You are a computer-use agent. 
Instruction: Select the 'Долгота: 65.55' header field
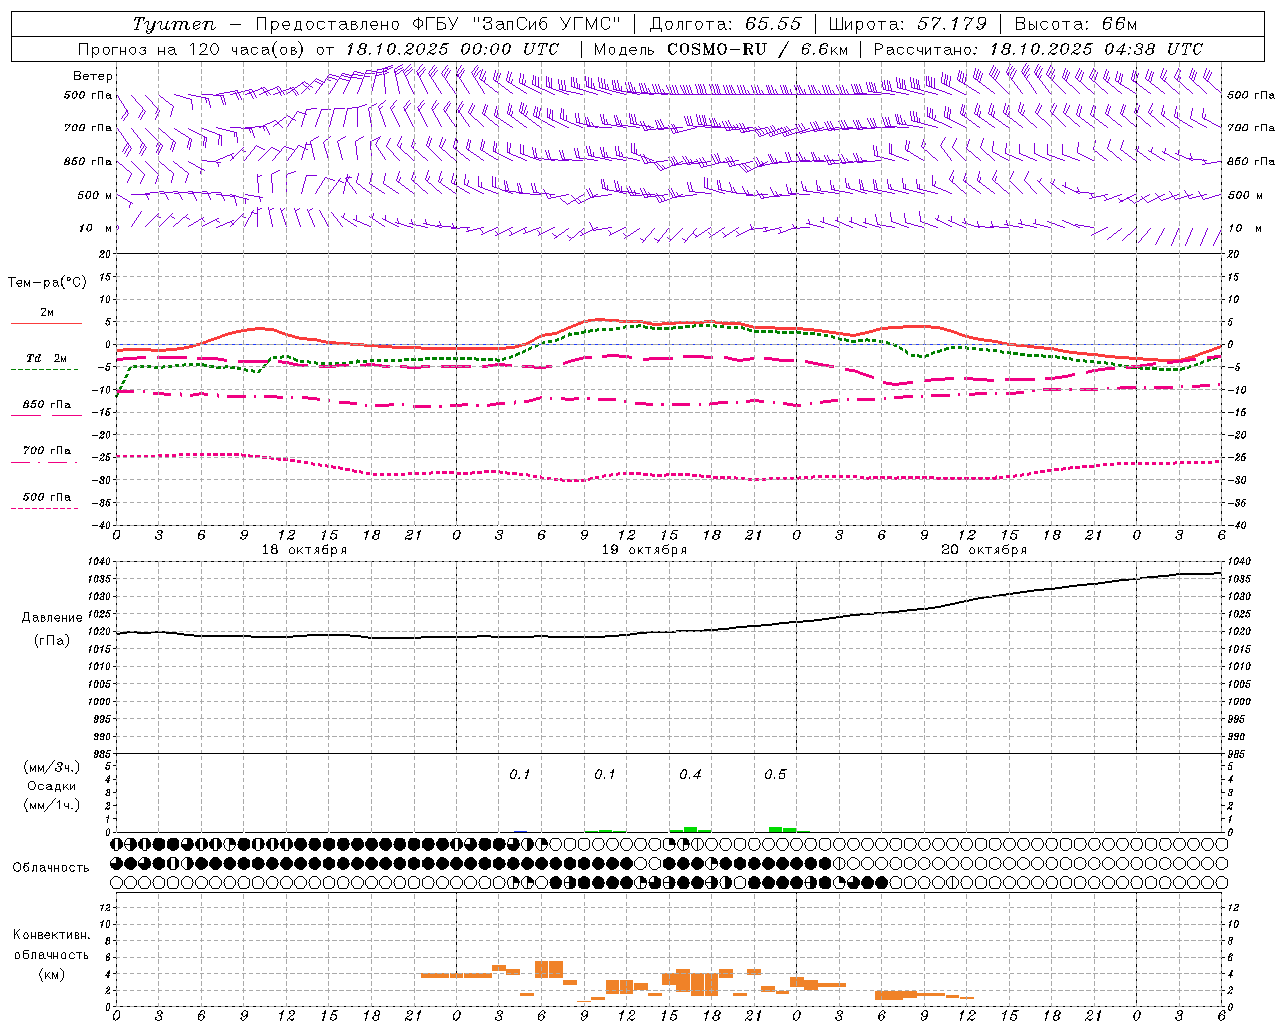coord(725,24)
